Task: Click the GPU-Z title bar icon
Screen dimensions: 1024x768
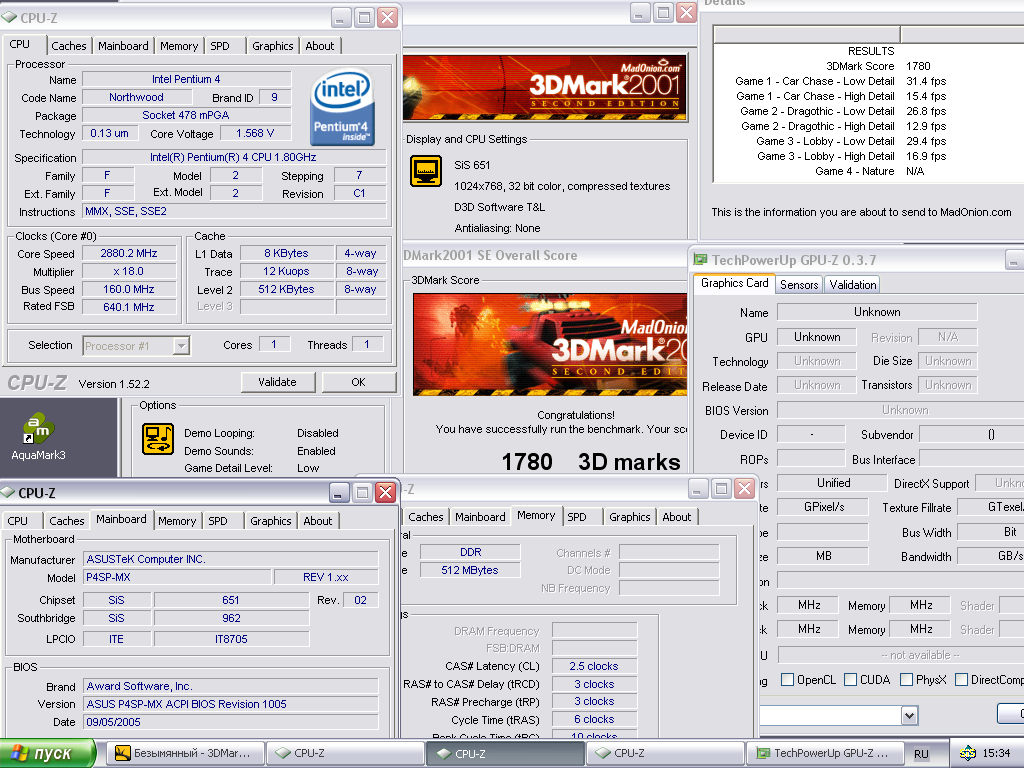Action: click(x=700, y=260)
